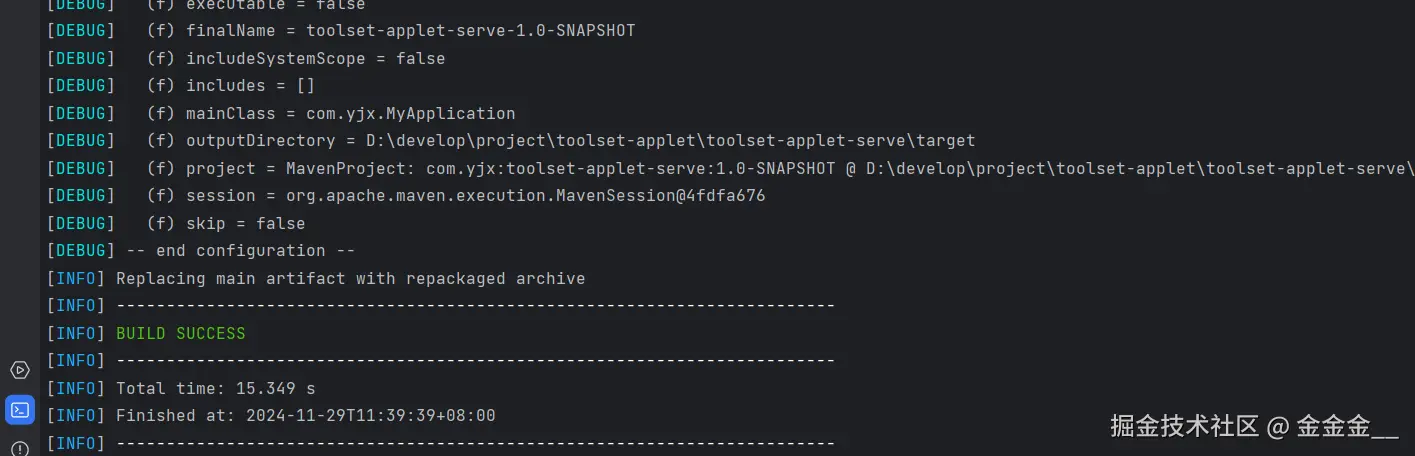The width and height of the screenshot is (1415, 456).
Task: Open the Problems tool window icon
Action: click(x=19, y=448)
